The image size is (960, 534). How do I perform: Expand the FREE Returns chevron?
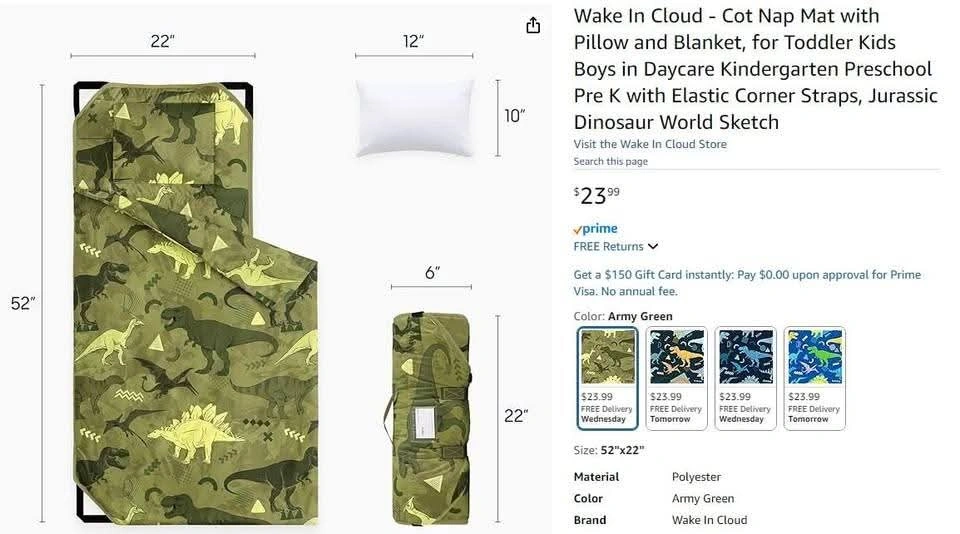[653, 246]
